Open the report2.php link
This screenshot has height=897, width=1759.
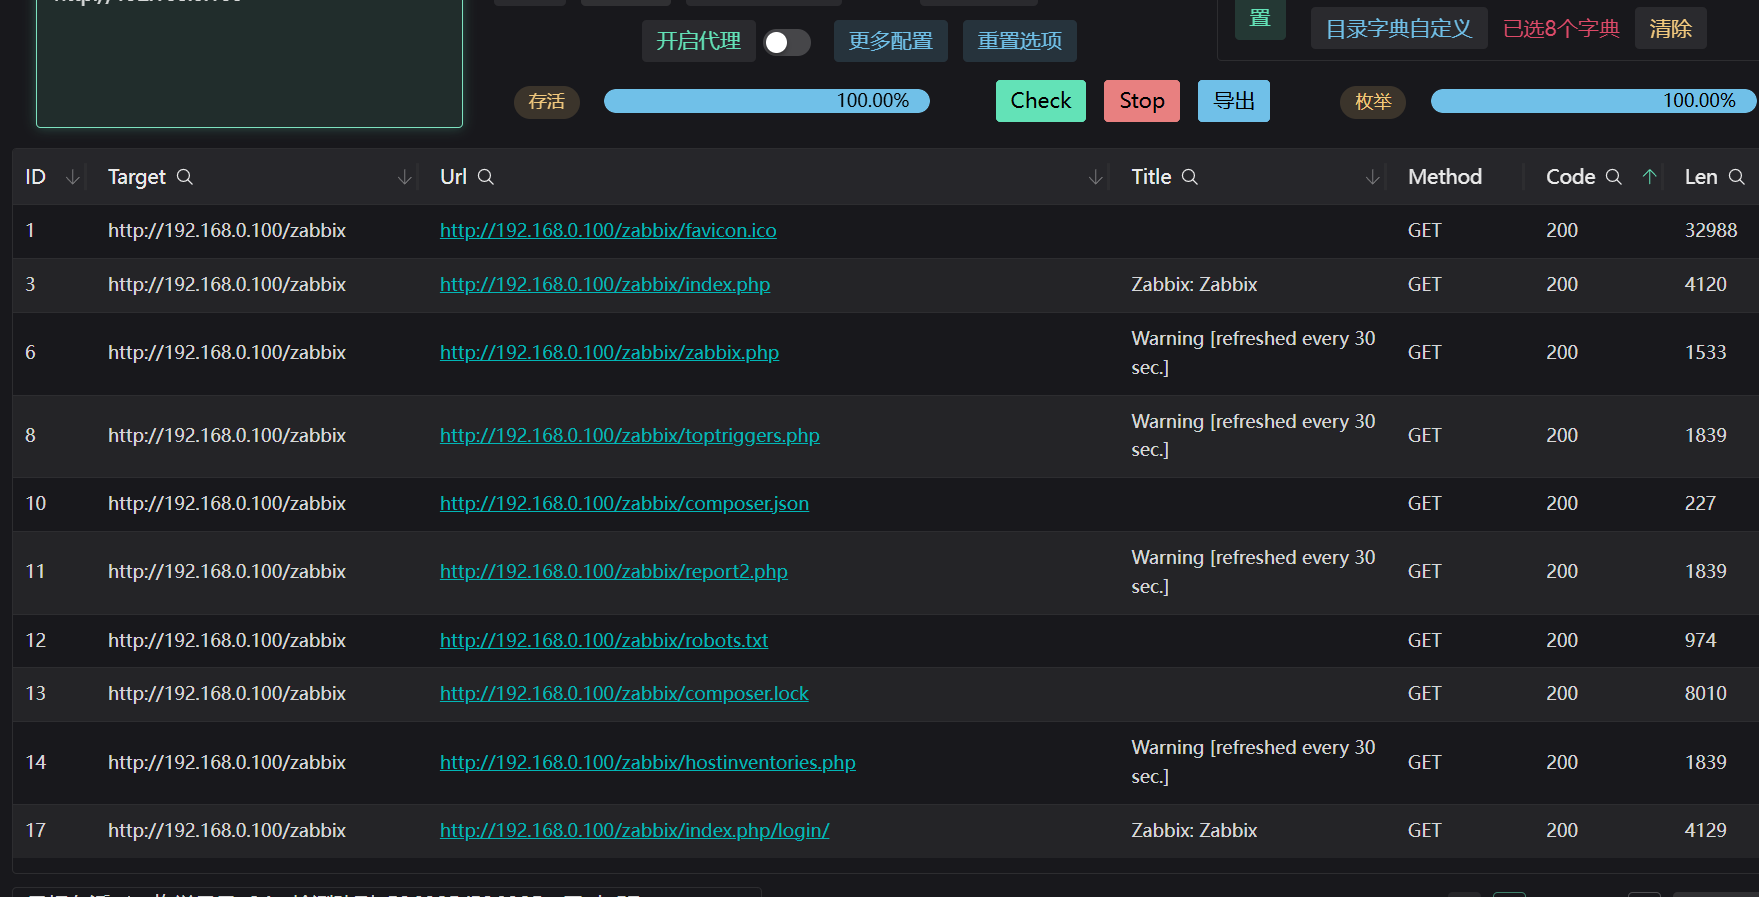(614, 572)
